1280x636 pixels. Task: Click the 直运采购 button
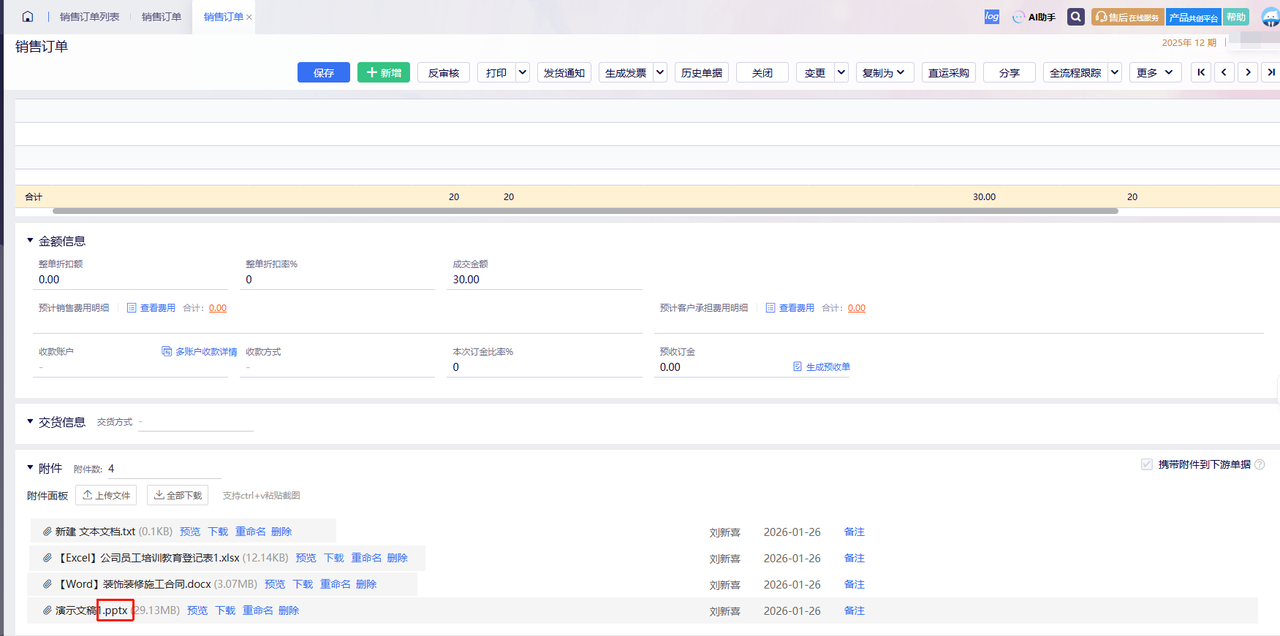[949, 72]
